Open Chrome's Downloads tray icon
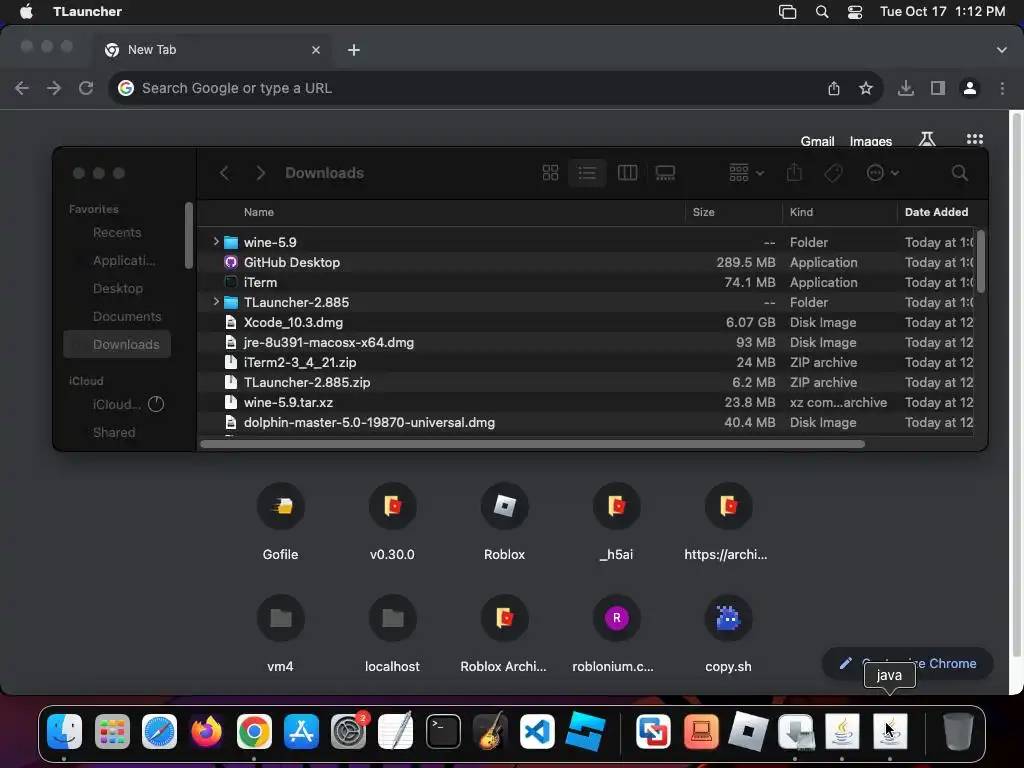This screenshot has height=768, width=1024. pyautogui.click(x=906, y=88)
